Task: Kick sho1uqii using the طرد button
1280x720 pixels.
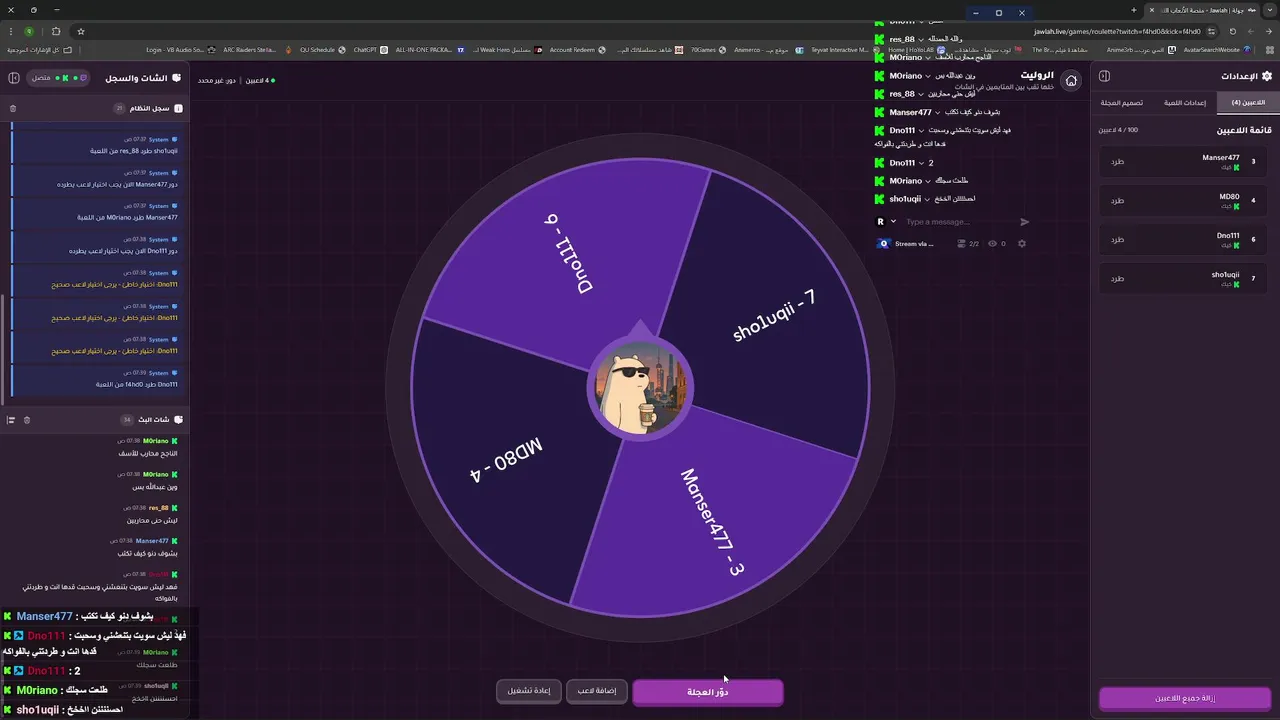Action: tap(1118, 278)
